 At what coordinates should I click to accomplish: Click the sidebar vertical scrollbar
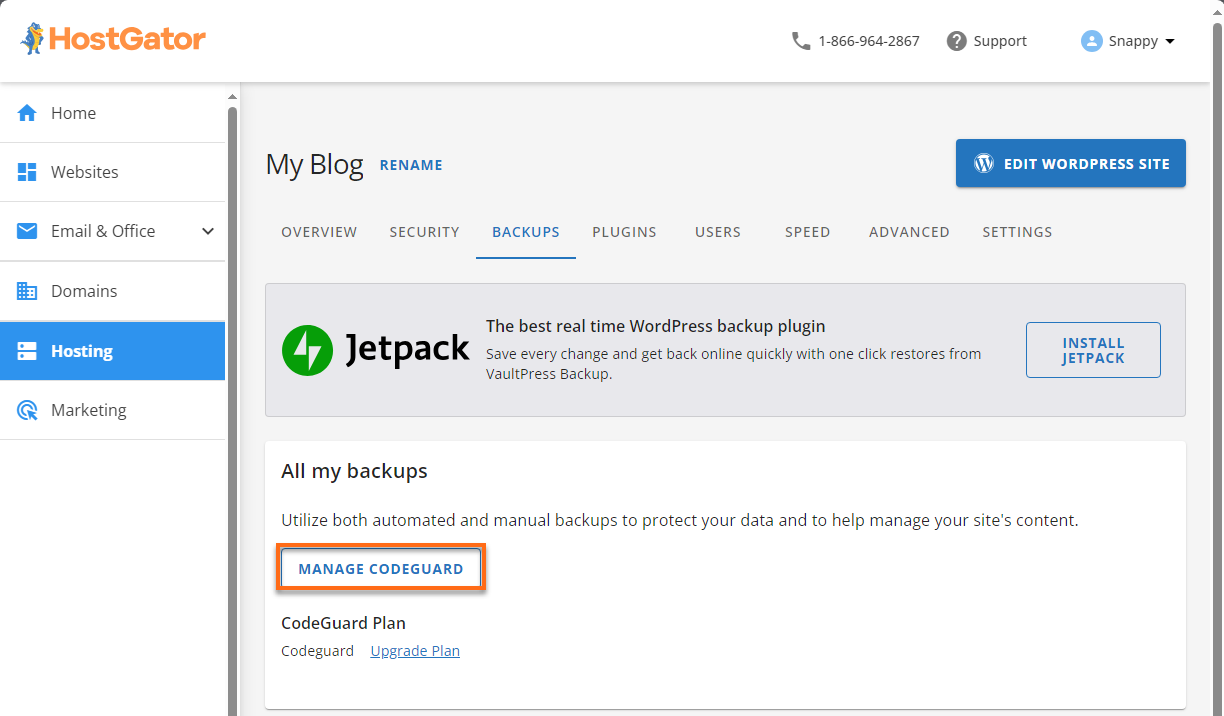click(233, 400)
